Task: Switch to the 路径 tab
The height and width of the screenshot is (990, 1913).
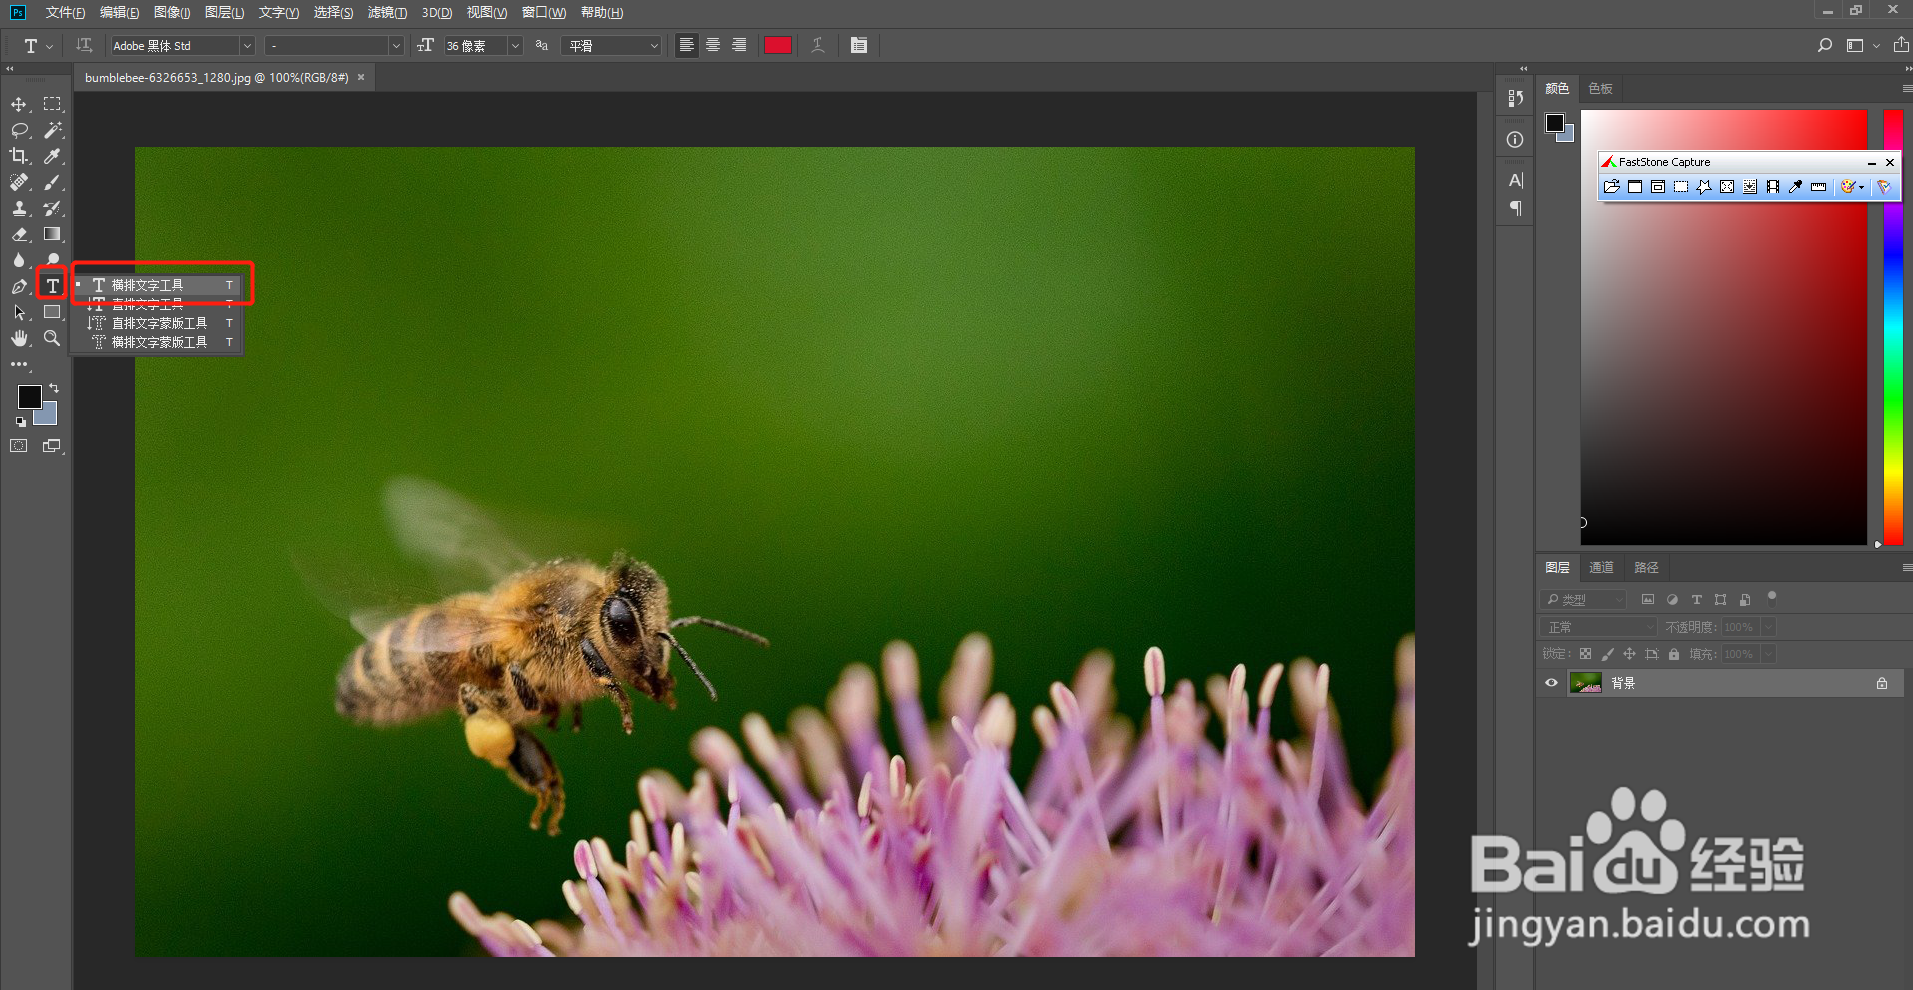Action: pos(1646,567)
